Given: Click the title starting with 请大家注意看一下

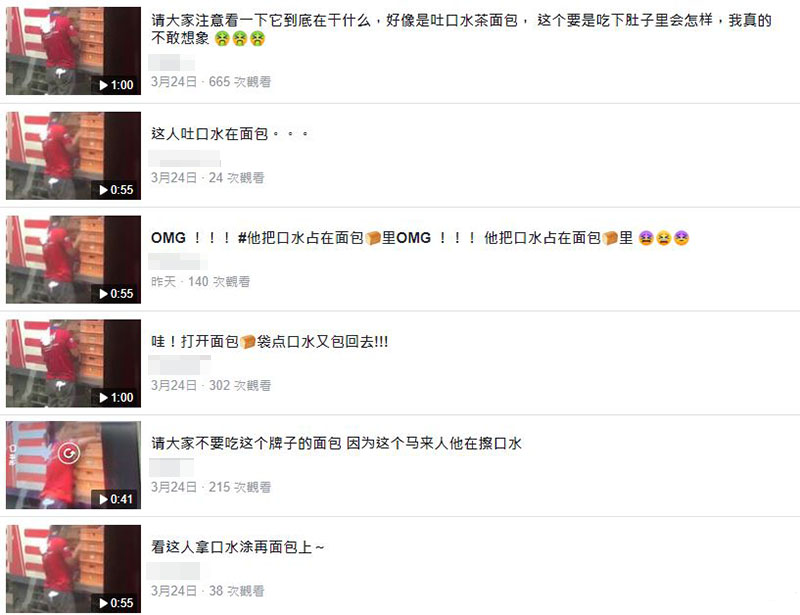Looking at the screenshot, I should point(461,29).
